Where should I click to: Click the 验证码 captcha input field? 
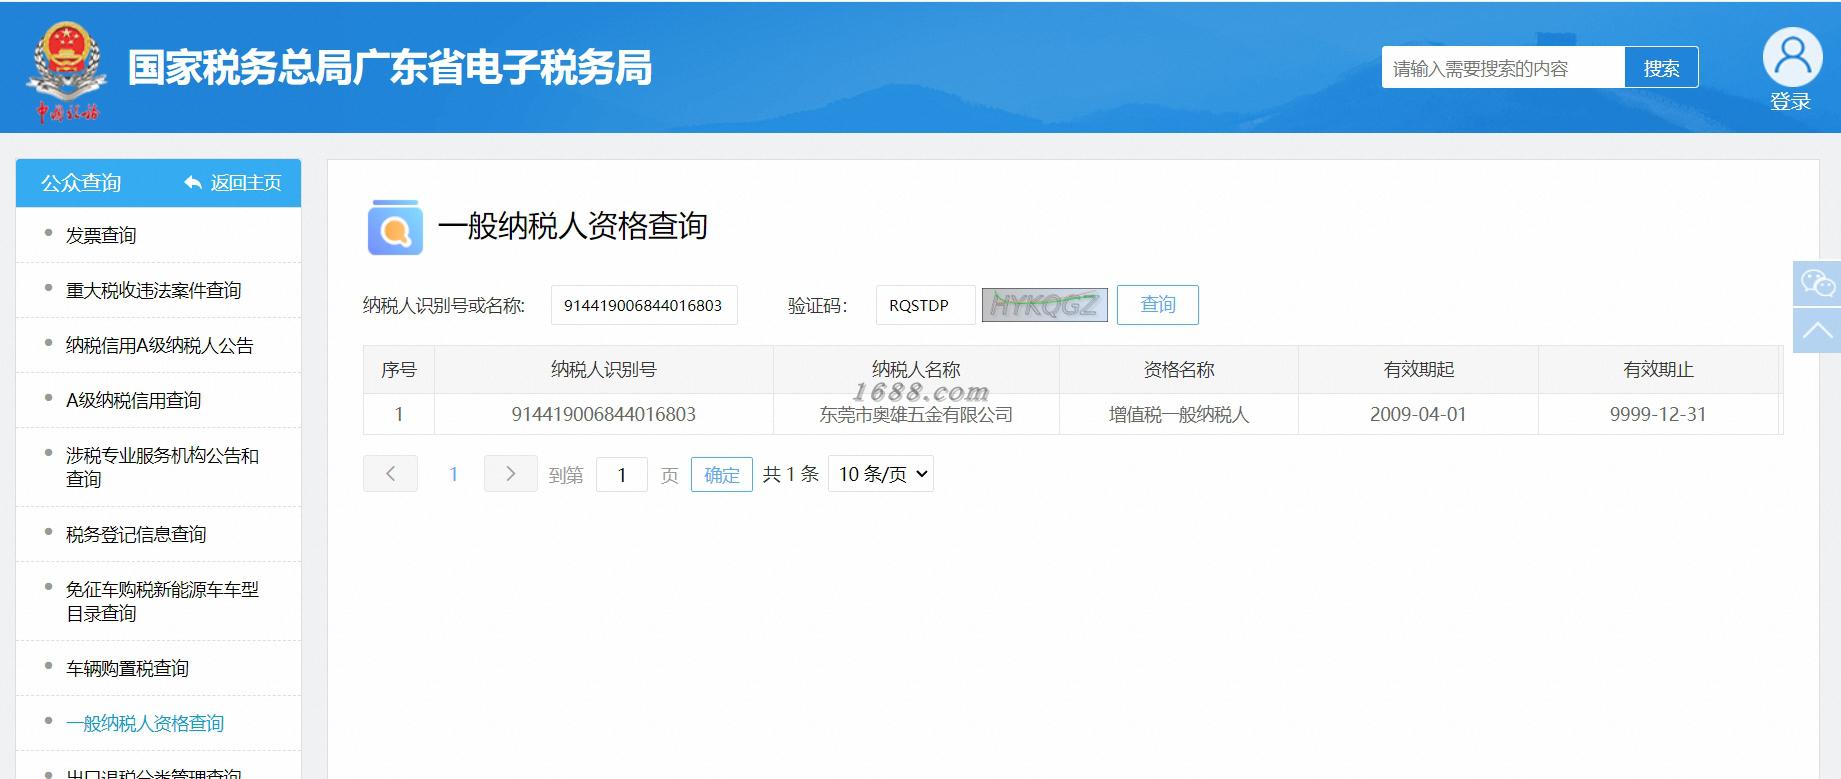pos(925,305)
